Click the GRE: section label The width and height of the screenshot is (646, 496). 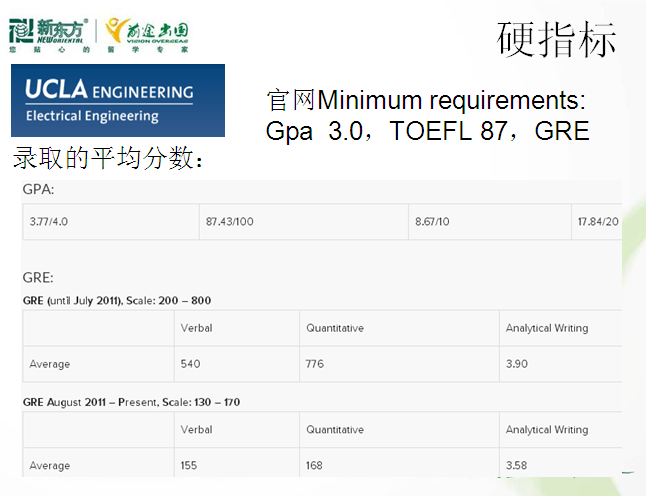pos(38,278)
